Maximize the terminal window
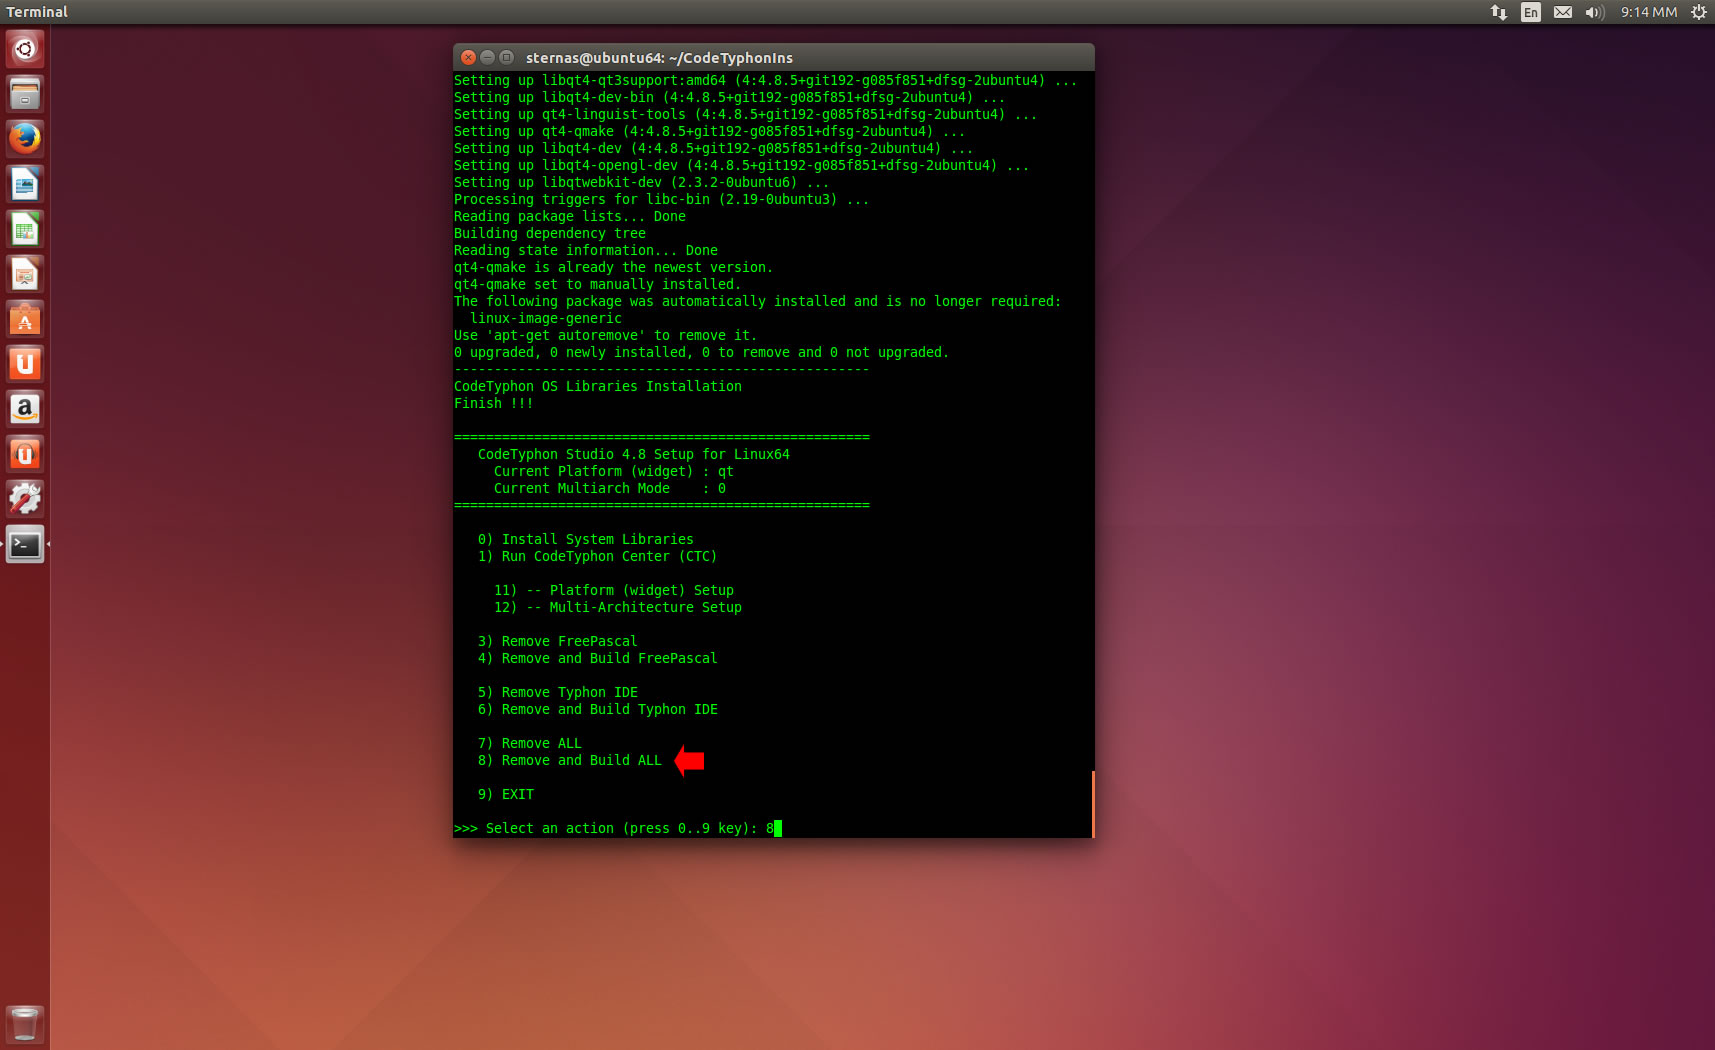This screenshot has width=1715, height=1050. pos(506,57)
